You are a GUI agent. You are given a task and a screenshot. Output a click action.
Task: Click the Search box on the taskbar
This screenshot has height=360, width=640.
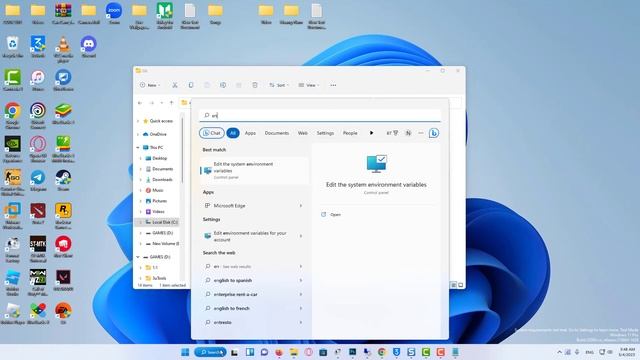coord(210,352)
